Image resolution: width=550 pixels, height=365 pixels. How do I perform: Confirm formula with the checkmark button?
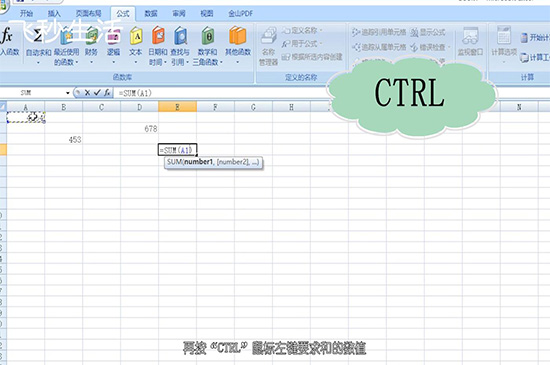(97, 93)
